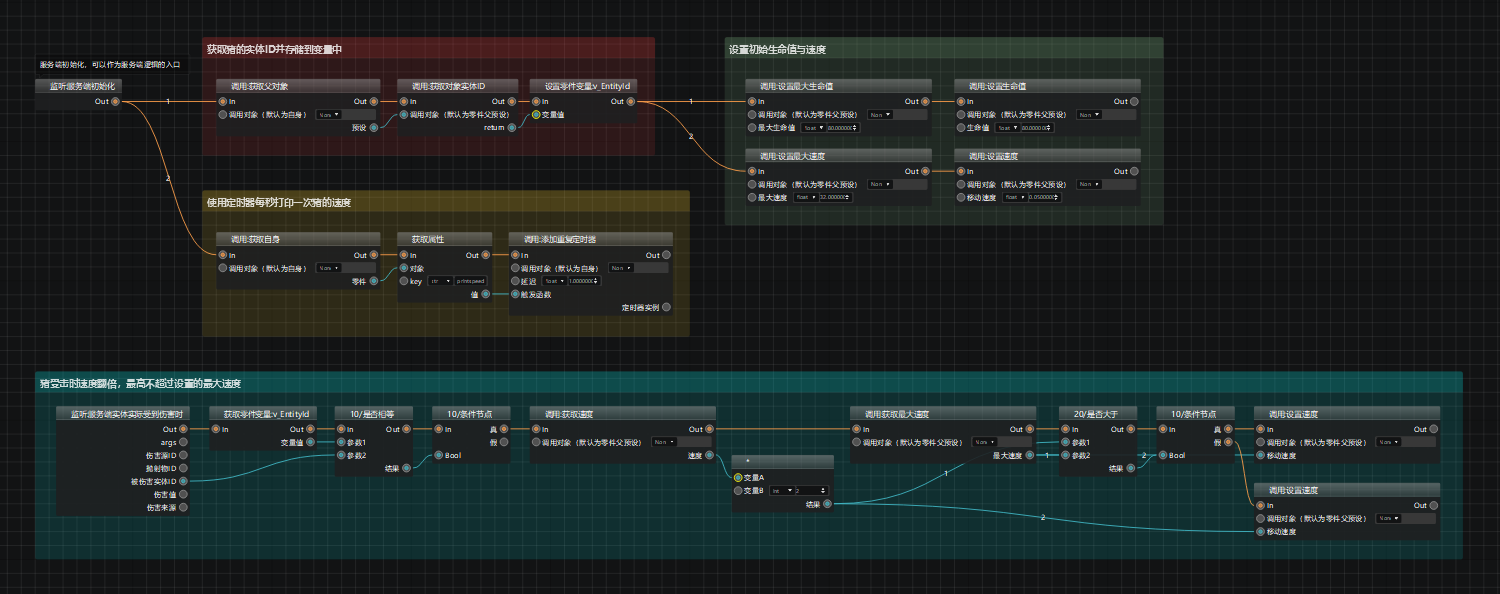
Task: Click the 结果 pin of the * multiply node
Action: pyautogui.click(x=827, y=503)
